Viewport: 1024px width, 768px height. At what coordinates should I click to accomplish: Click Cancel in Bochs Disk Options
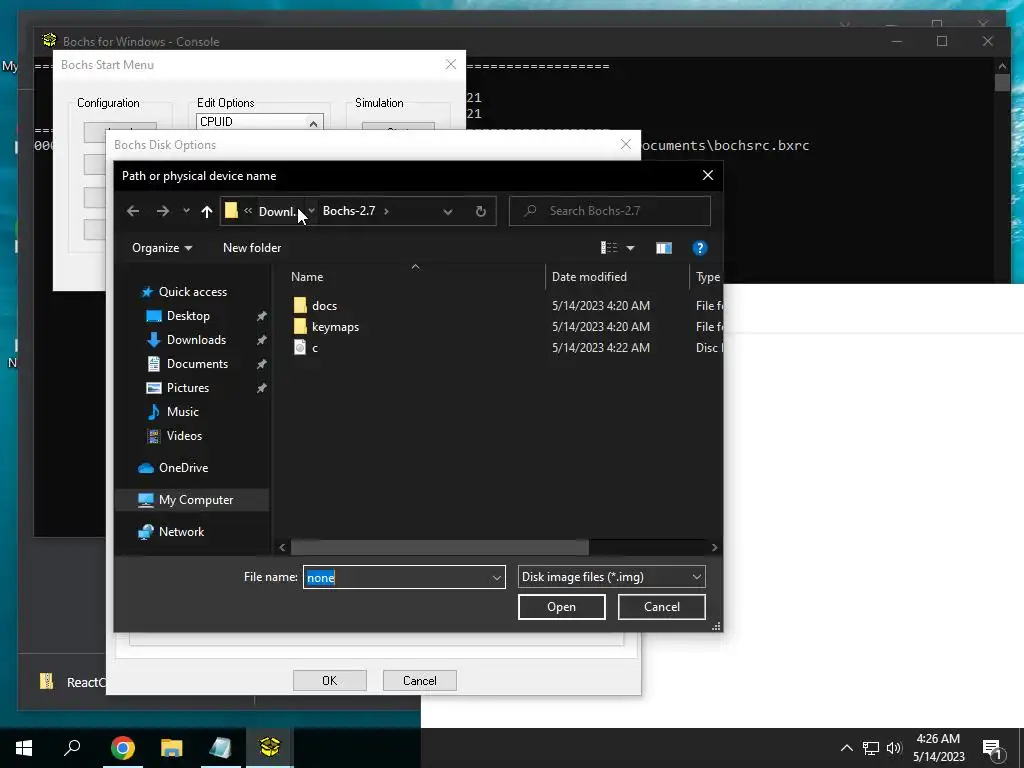coord(419,680)
